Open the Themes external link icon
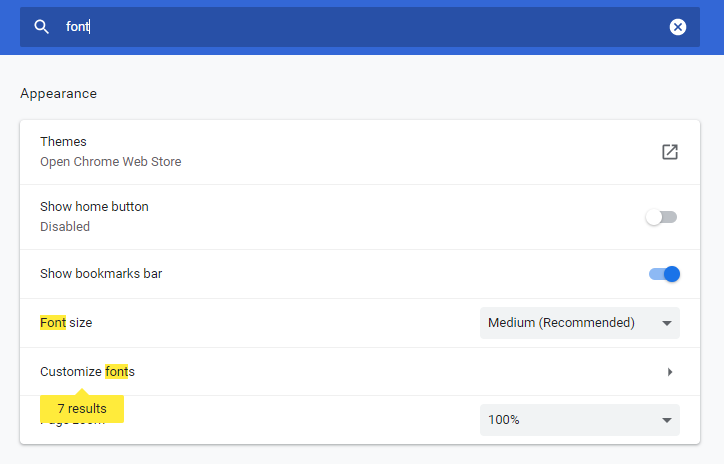Image resolution: width=724 pixels, height=464 pixels. 670,152
